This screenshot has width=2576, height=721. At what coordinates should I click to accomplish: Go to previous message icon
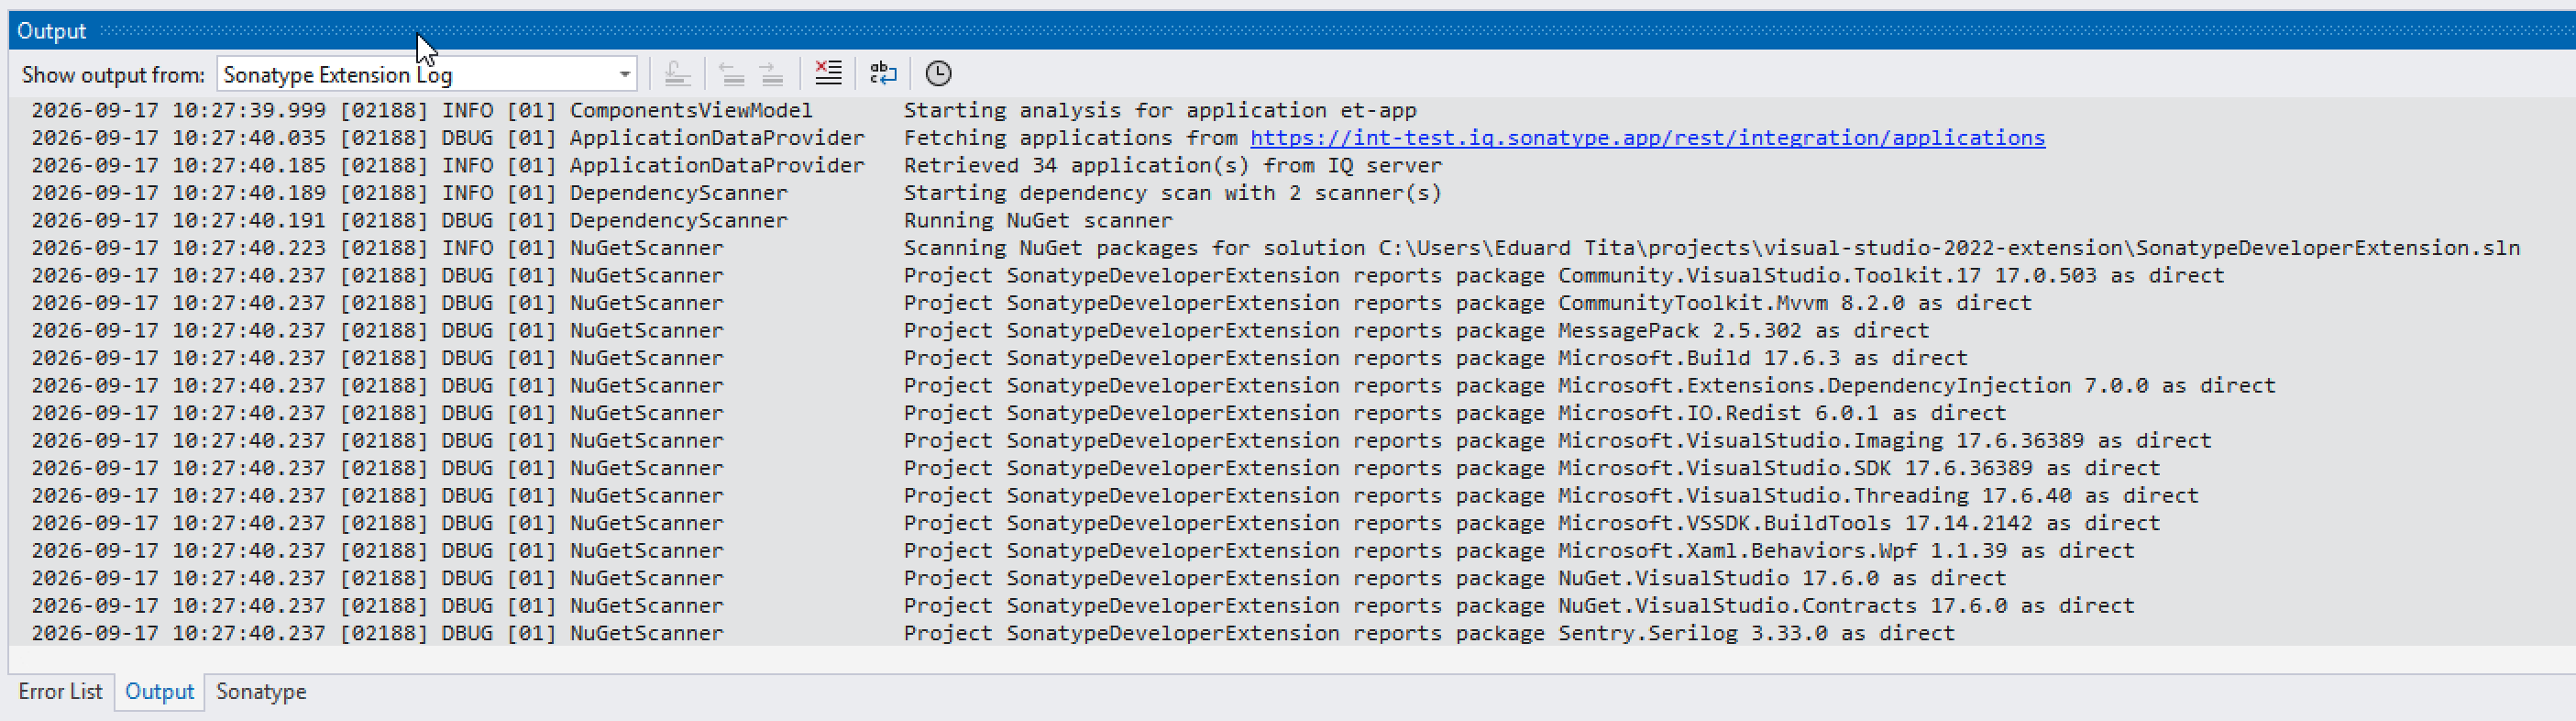[731, 74]
